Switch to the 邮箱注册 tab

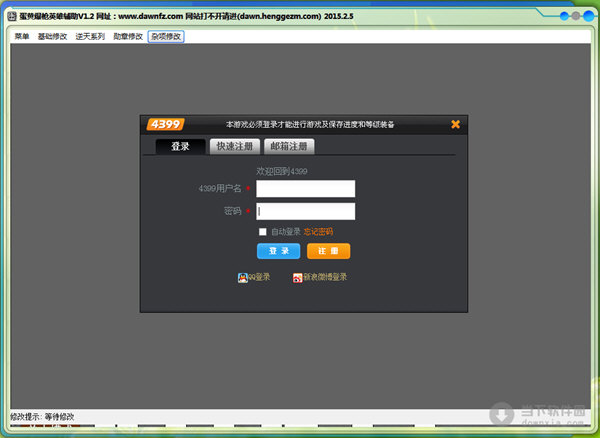point(289,146)
